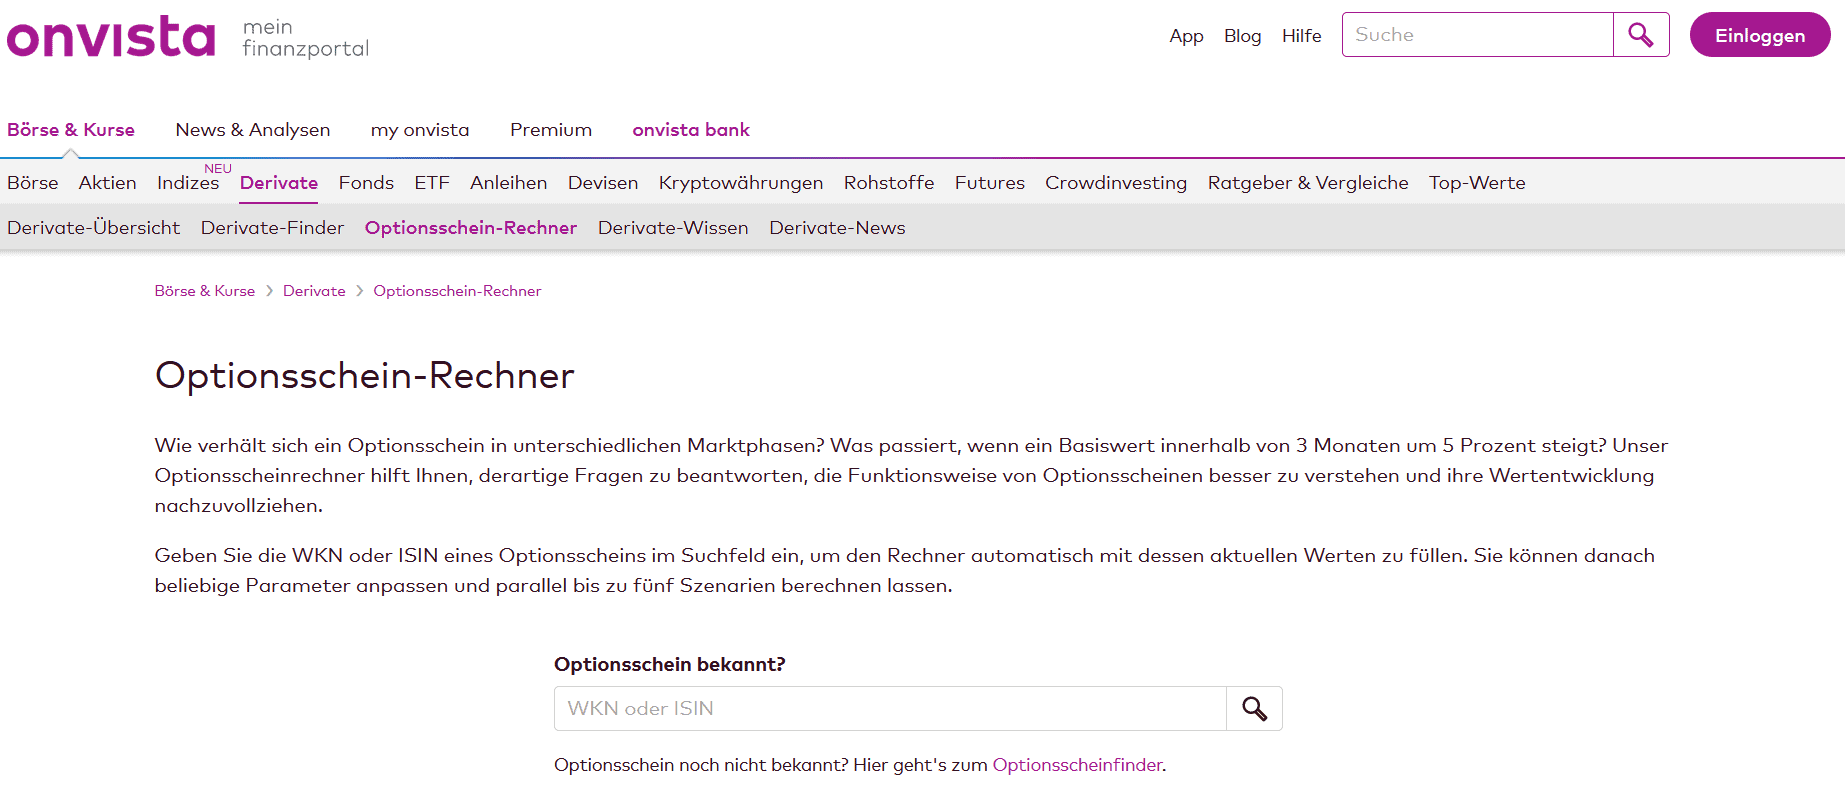Open the Optionsscheinfinder link
Image resolution: width=1845 pixels, height=790 pixels.
1077,765
